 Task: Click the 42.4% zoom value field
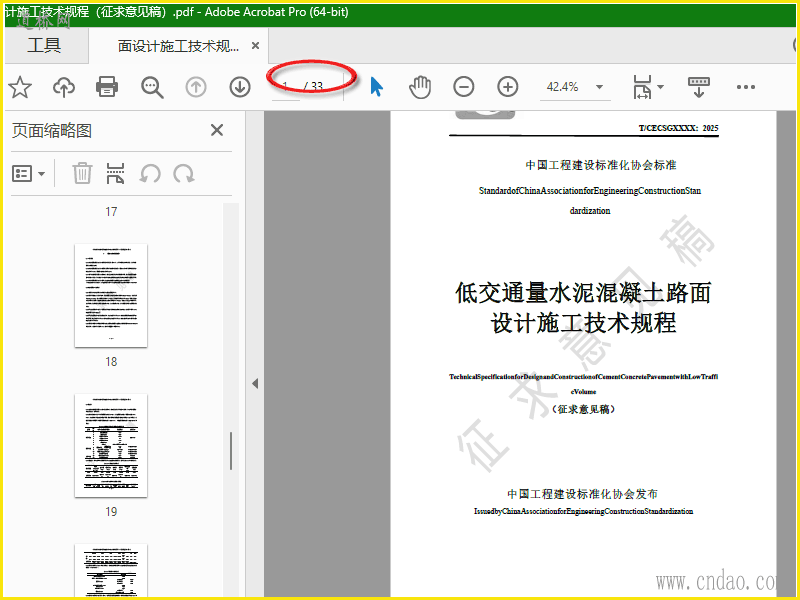tap(563, 87)
